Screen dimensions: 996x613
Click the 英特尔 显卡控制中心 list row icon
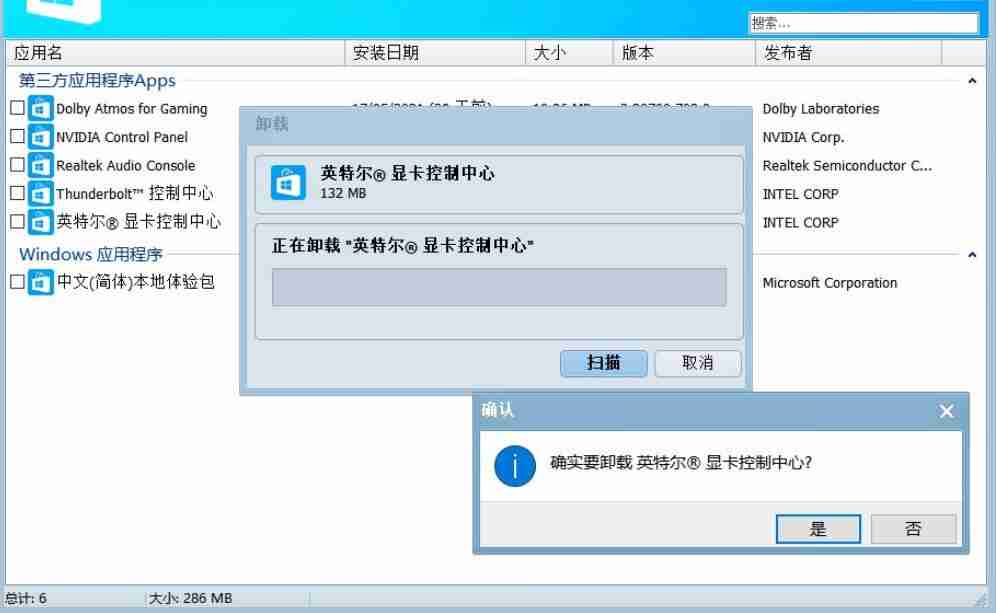pyautogui.click(x=41, y=222)
